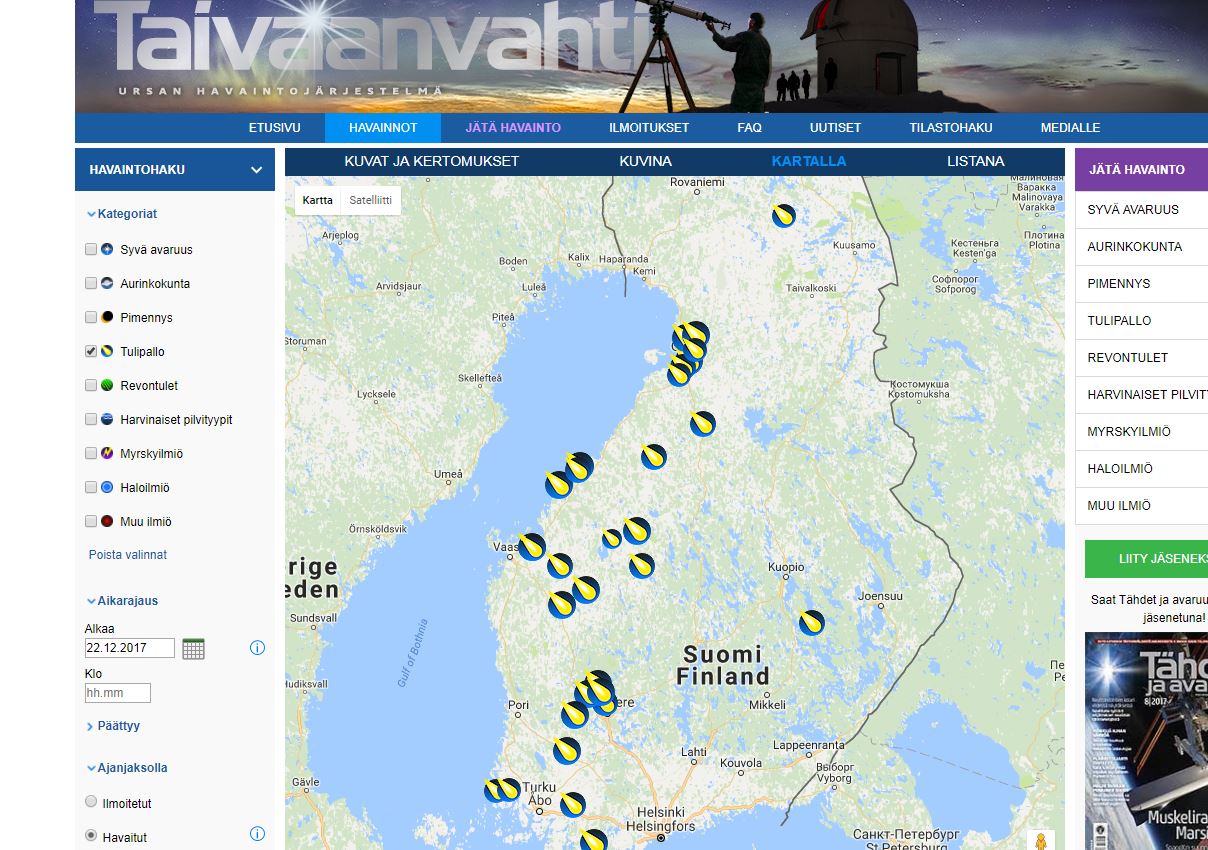
Task: Click the dark red Muu ilmiö icon
Action: pos(107,522)
